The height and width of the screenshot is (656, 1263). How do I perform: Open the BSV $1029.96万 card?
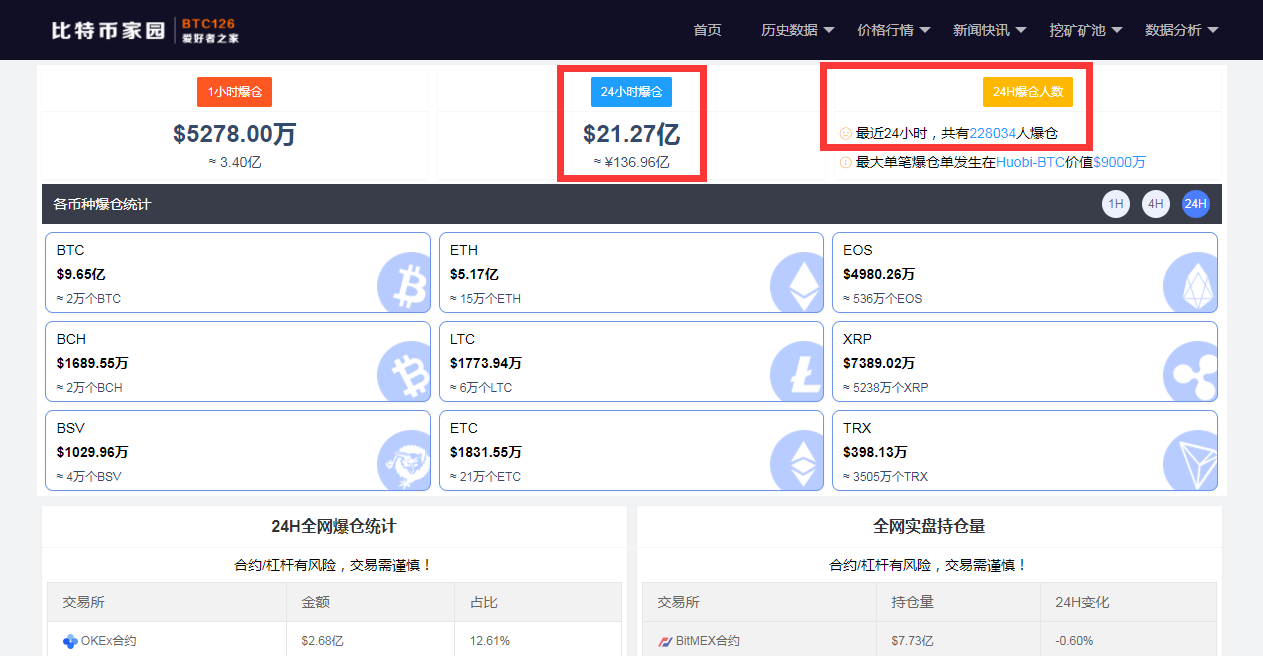pos(238,451)
